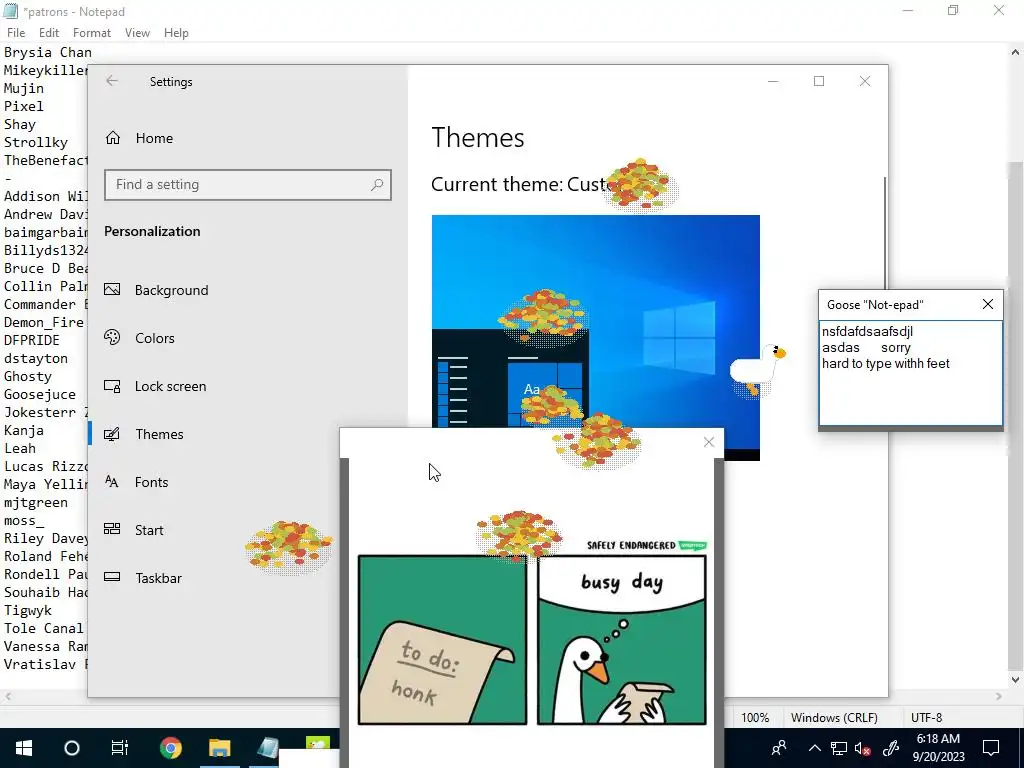Click Notepad vertical scrollbar down arrow
The width and height of the screenshot is (1024, 768).
[x=1016, y=679]
